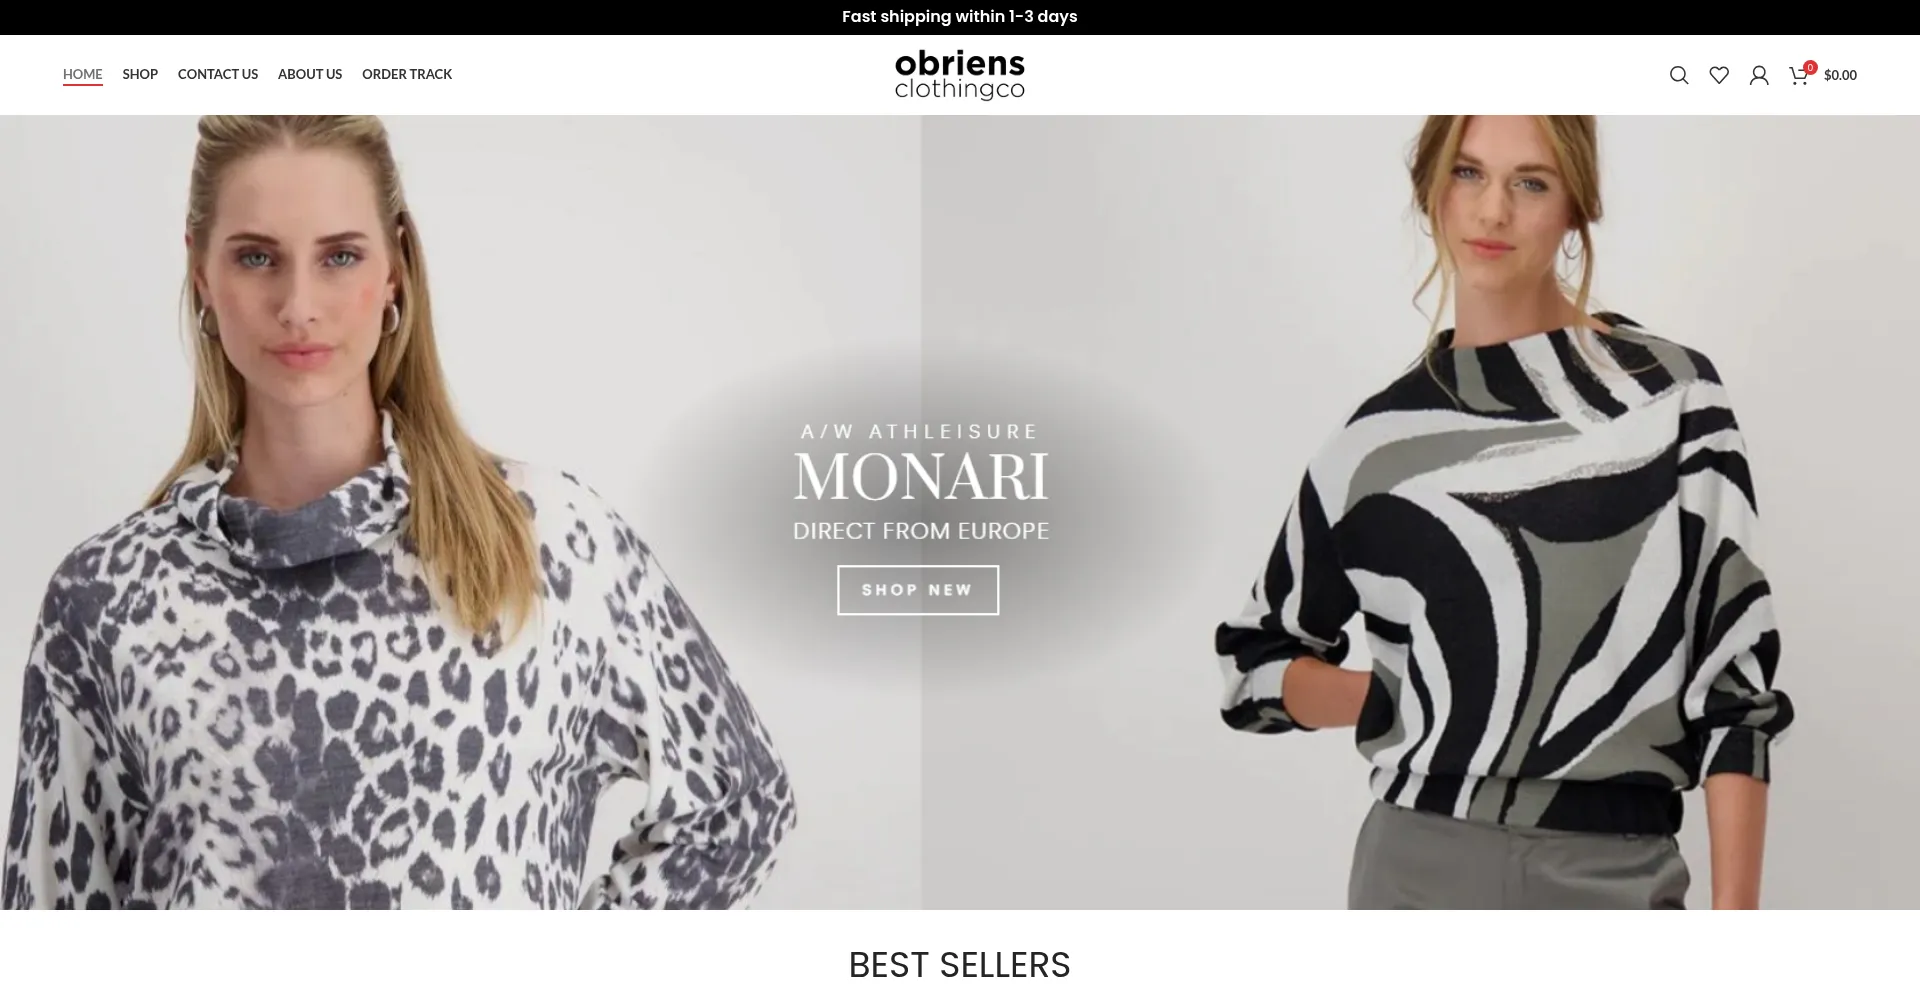
Task: Open the account user icon
Action: pyautogui.click(x=1759, y=75)
